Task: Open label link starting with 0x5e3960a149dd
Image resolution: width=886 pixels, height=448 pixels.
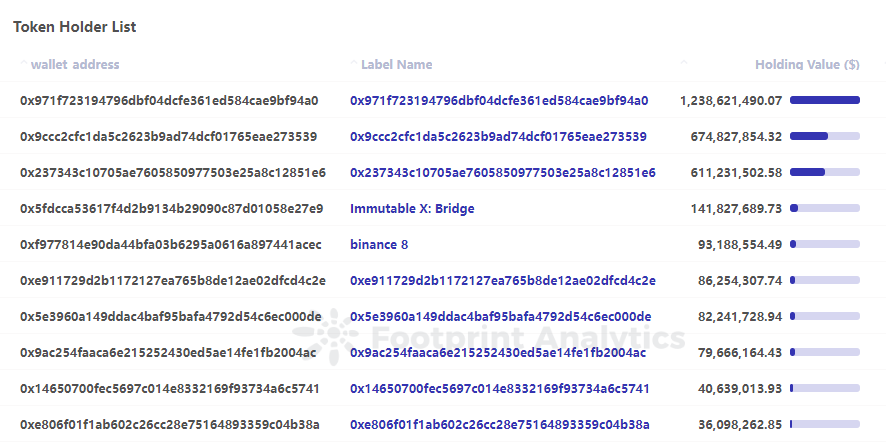Action: click(500, 317)
